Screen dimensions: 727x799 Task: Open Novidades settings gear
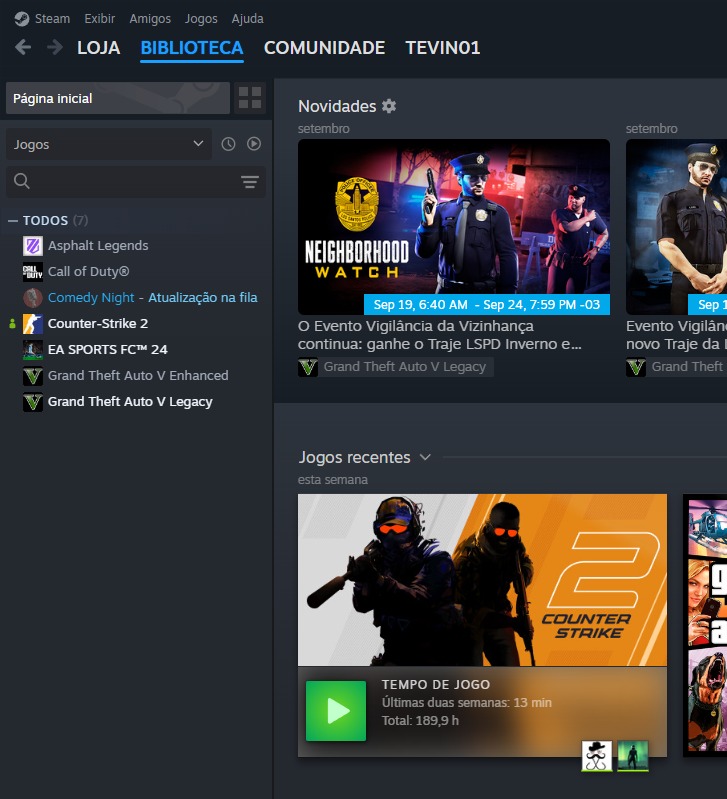[x=389, y=106]
